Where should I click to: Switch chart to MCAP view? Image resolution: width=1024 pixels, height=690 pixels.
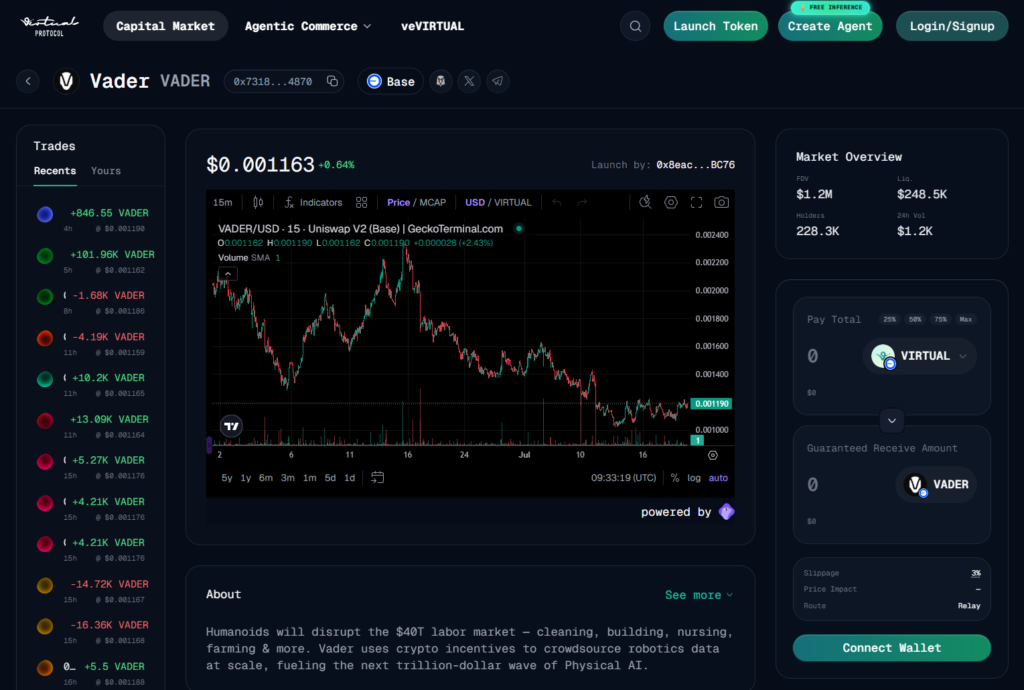point(432,202)
